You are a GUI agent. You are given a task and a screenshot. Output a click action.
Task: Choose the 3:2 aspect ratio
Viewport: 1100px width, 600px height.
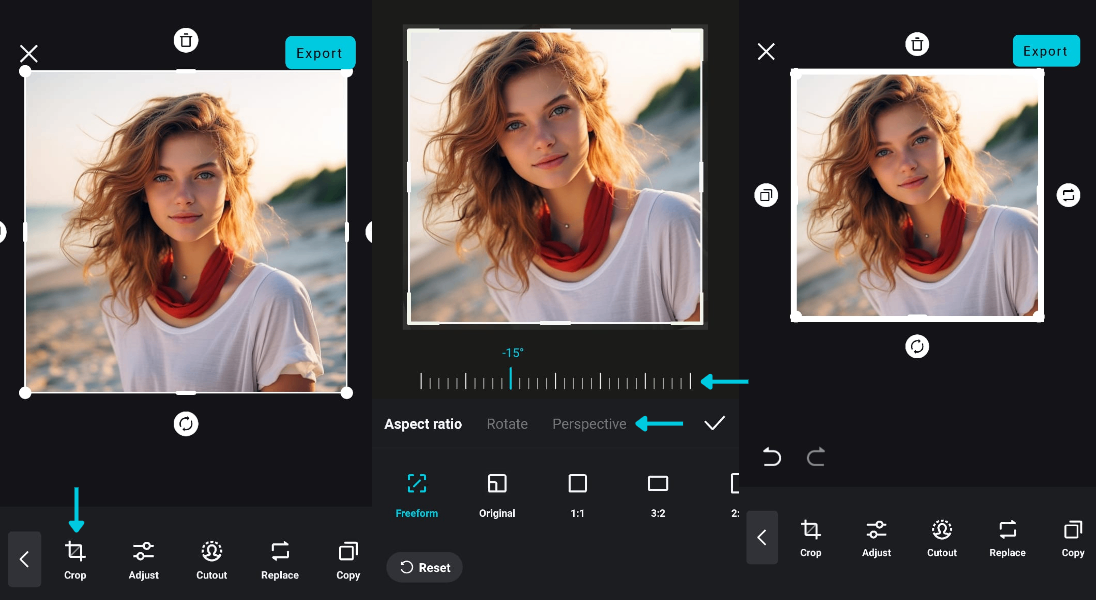coord(658,495)
